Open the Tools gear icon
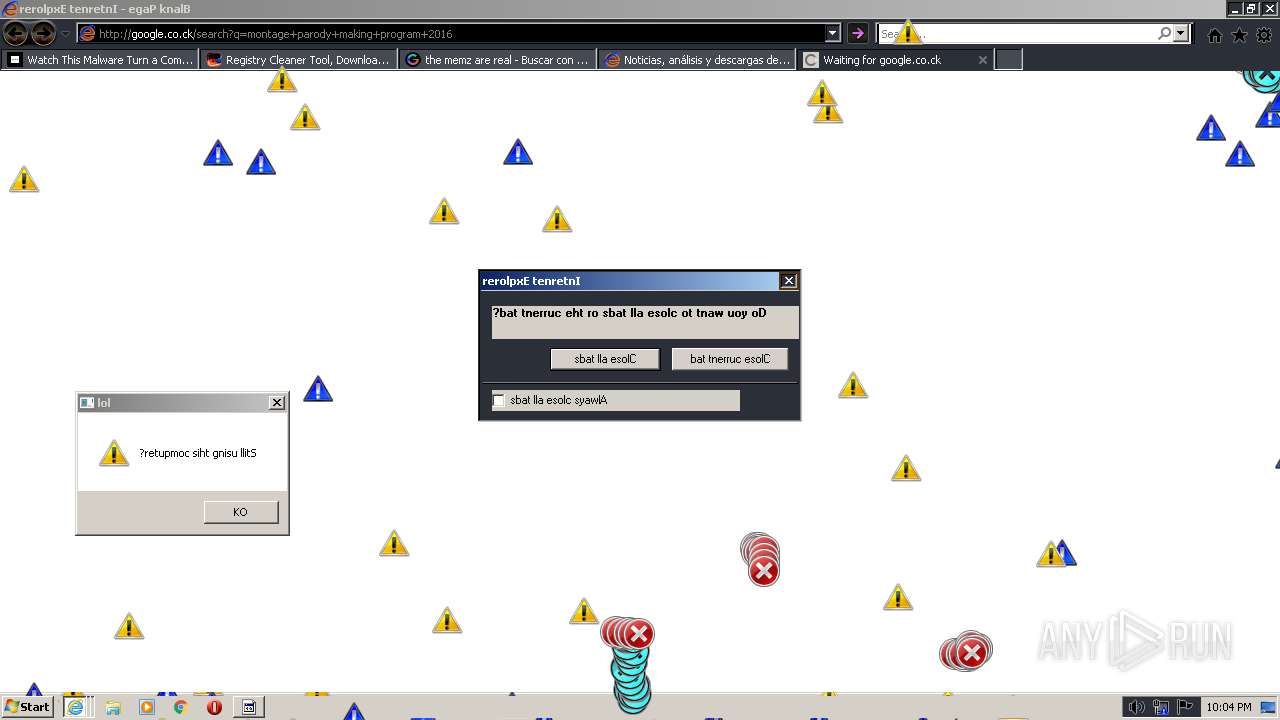The width and height of the screenshot is (1280, 720). pyautogui.click(x=1264, y=35)
